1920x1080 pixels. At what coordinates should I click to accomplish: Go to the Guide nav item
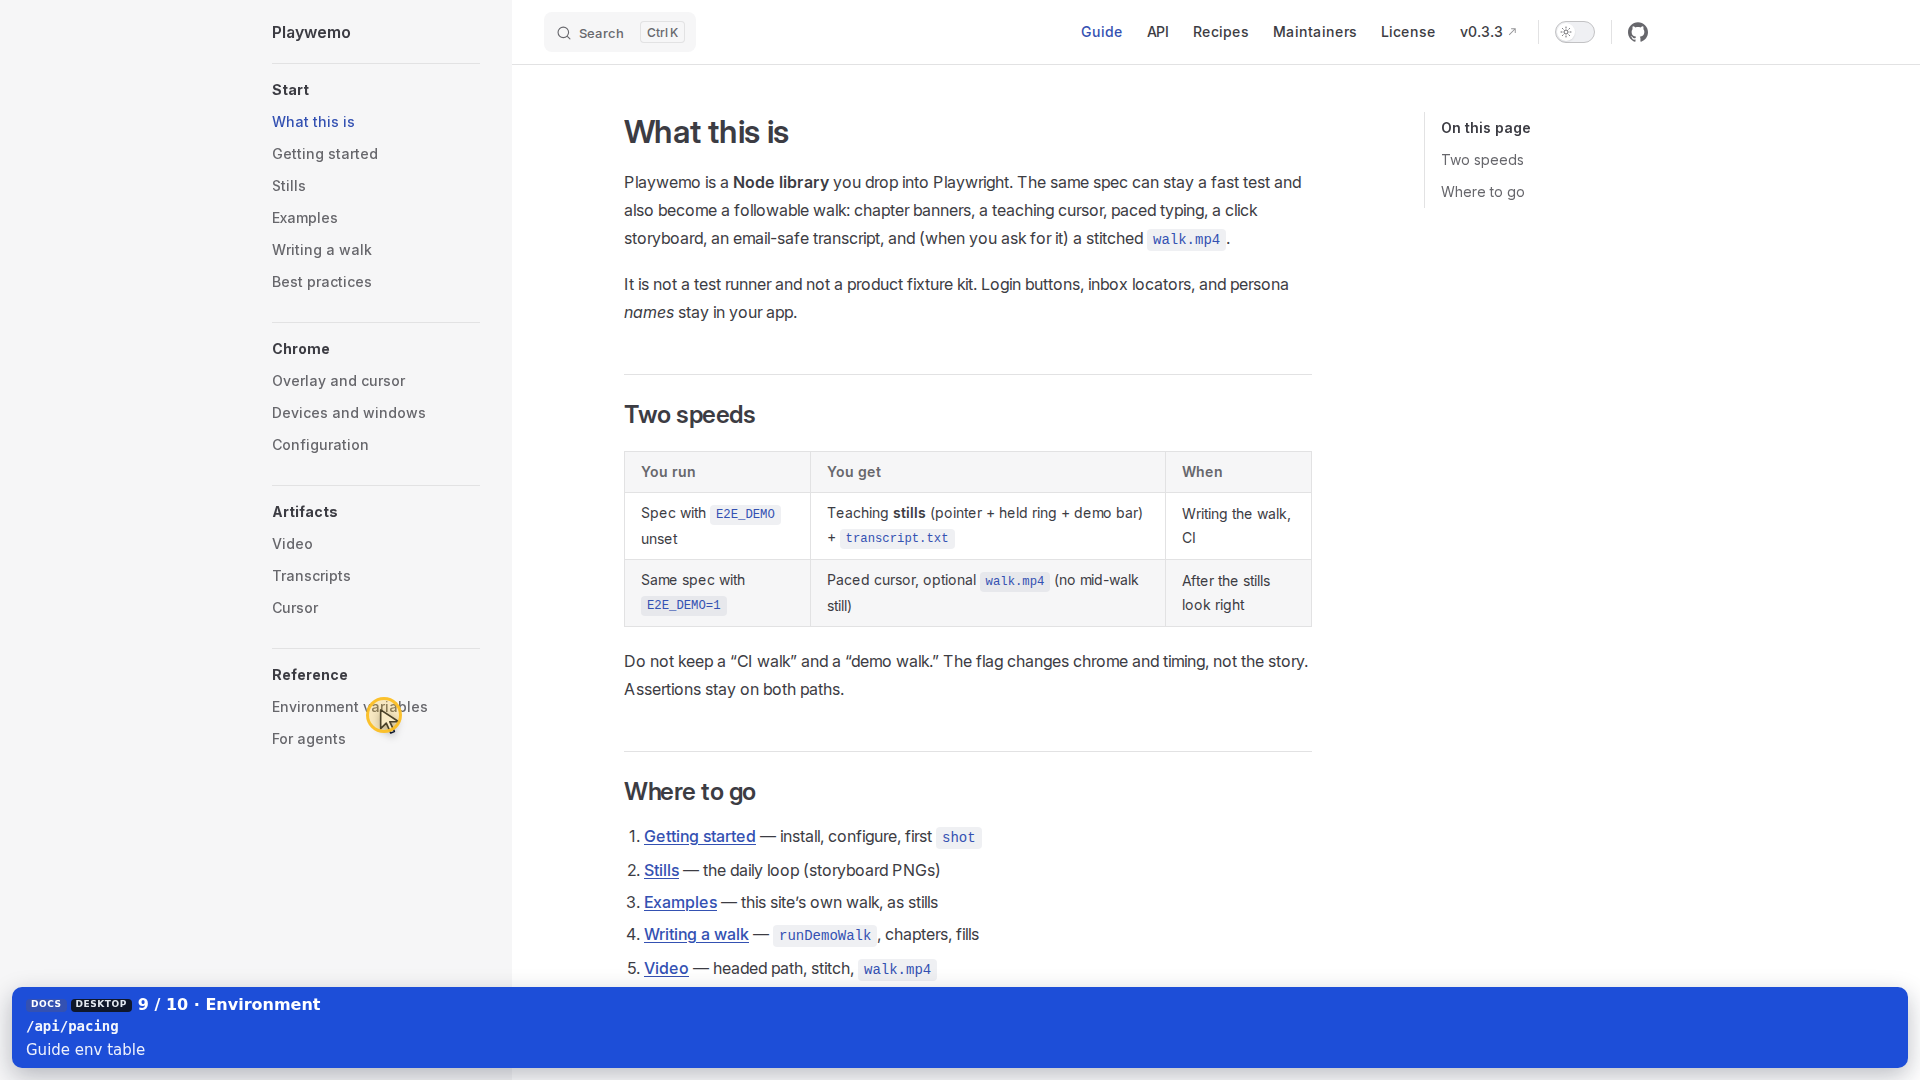[x=1101, y=32]
